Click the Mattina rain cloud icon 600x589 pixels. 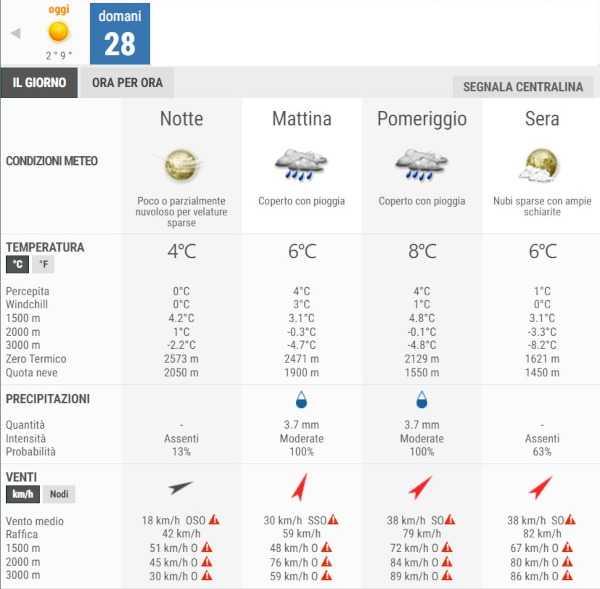point(301,165)
